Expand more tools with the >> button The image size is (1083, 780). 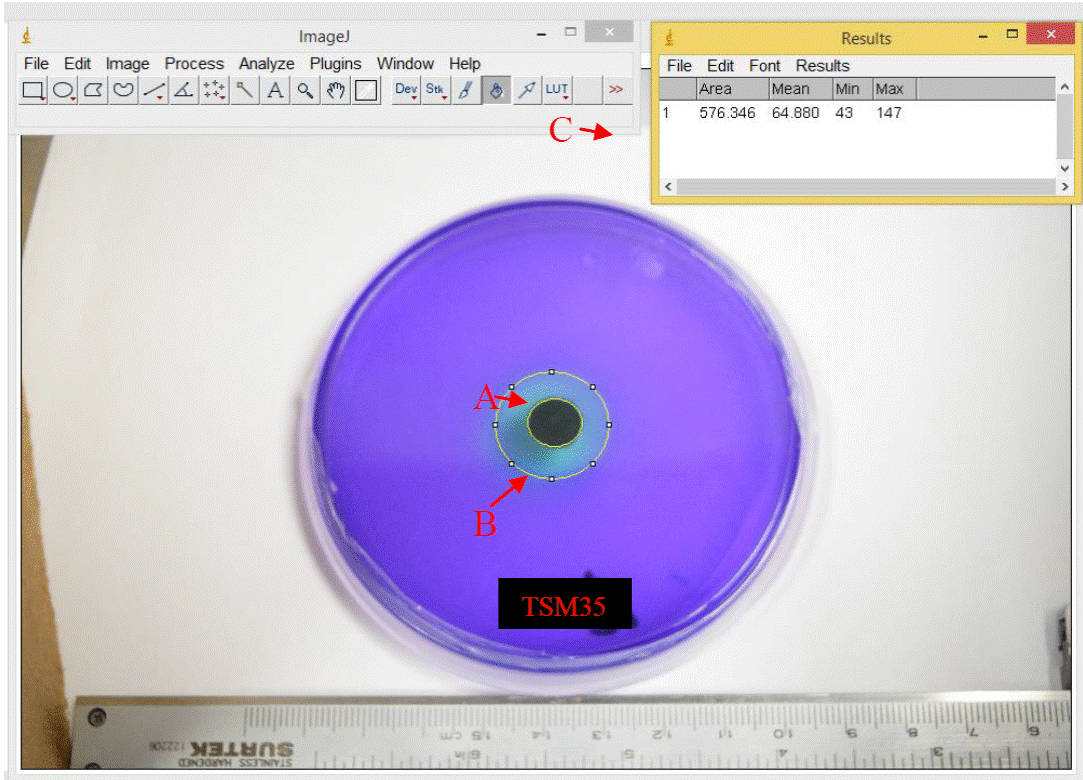[616, 90]
